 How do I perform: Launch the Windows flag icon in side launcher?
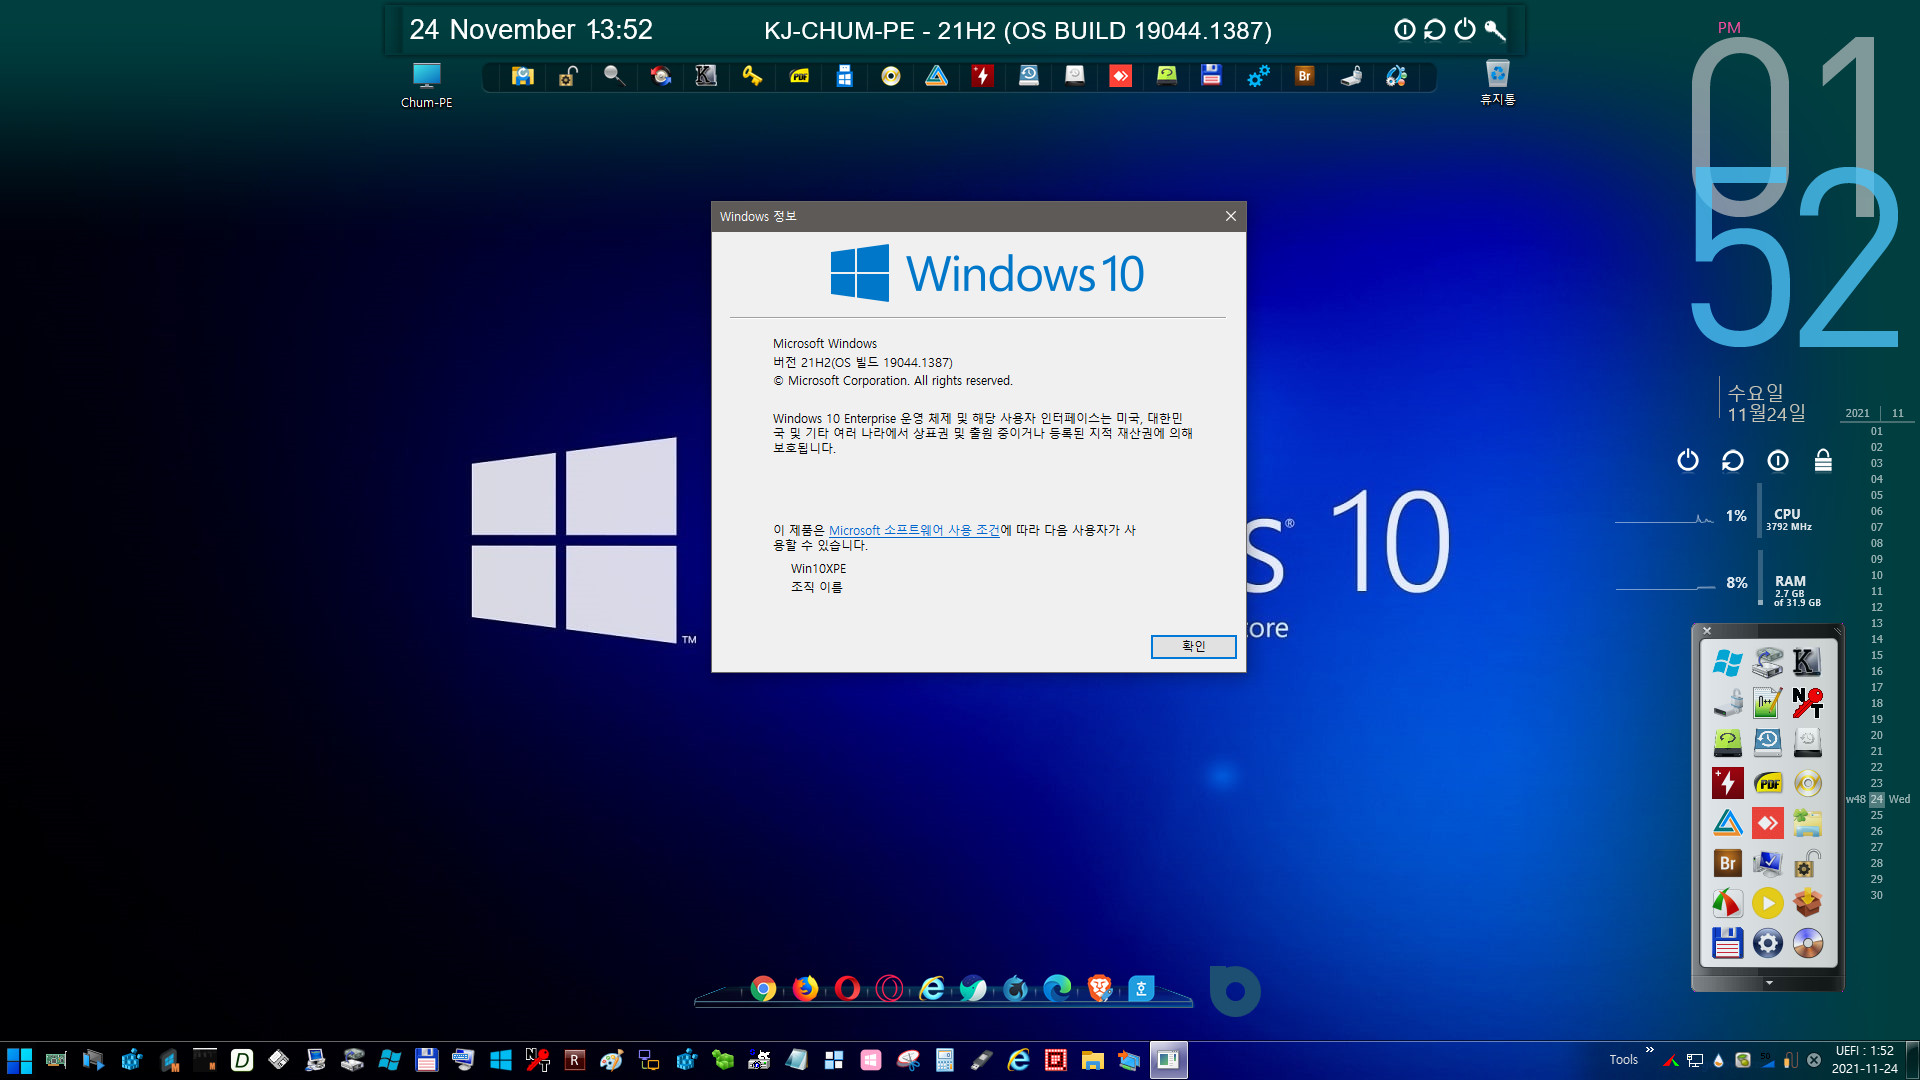[x=1727, y=662]
